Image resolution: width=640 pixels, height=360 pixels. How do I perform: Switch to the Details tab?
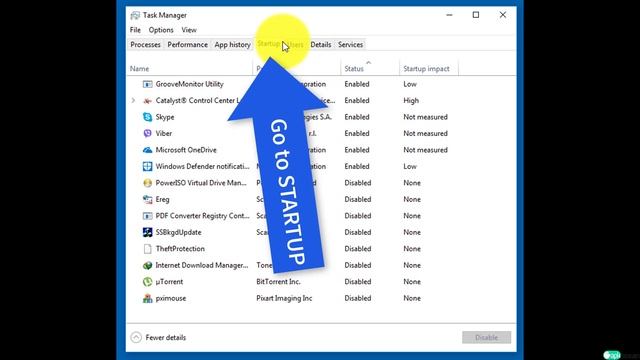click(x=320, y=44)
